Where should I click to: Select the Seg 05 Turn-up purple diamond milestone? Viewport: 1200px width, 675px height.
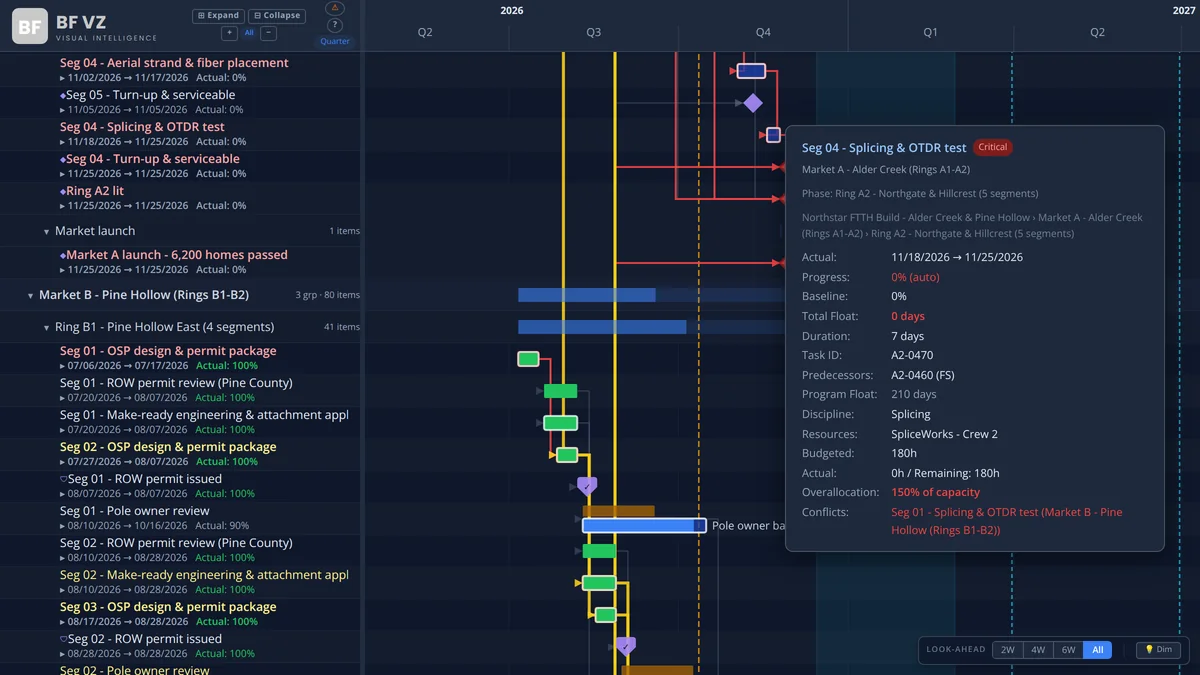[753, 103]
